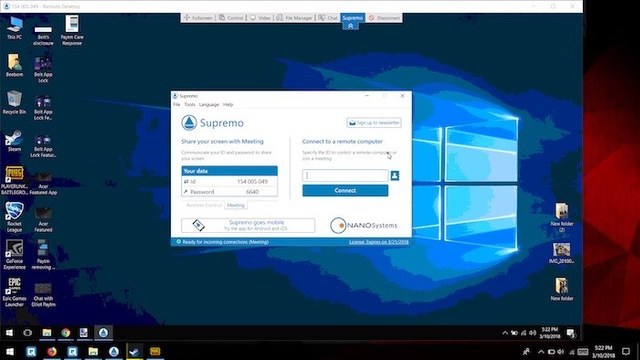Click the Steam desktop icon
Image resolution: width=640 pixels, height=360 pixels.
14,141
